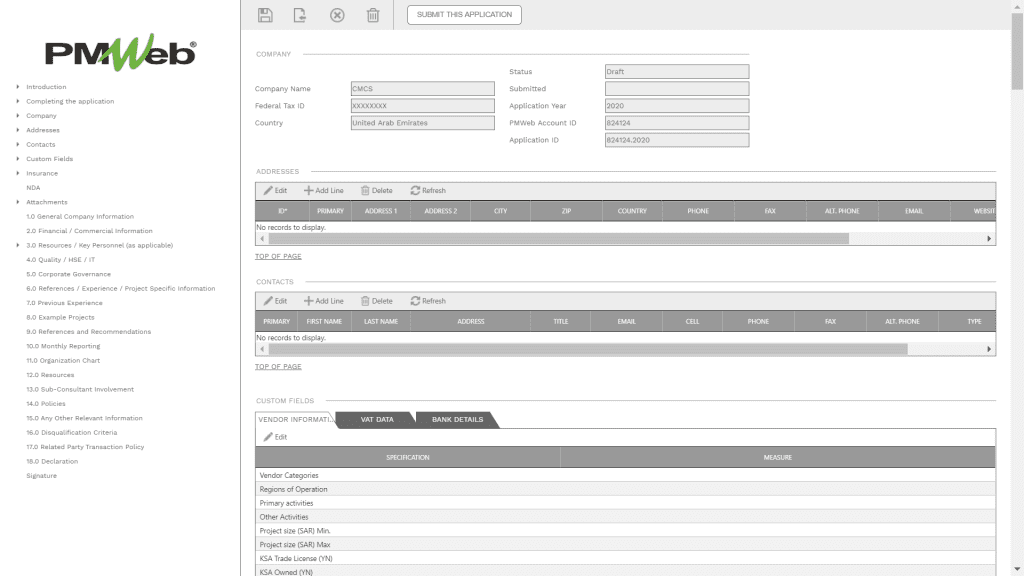The height and width of the screenshot is (576, 1024).
Task: Open NDA in sidebar
Action: pos(33,187)
